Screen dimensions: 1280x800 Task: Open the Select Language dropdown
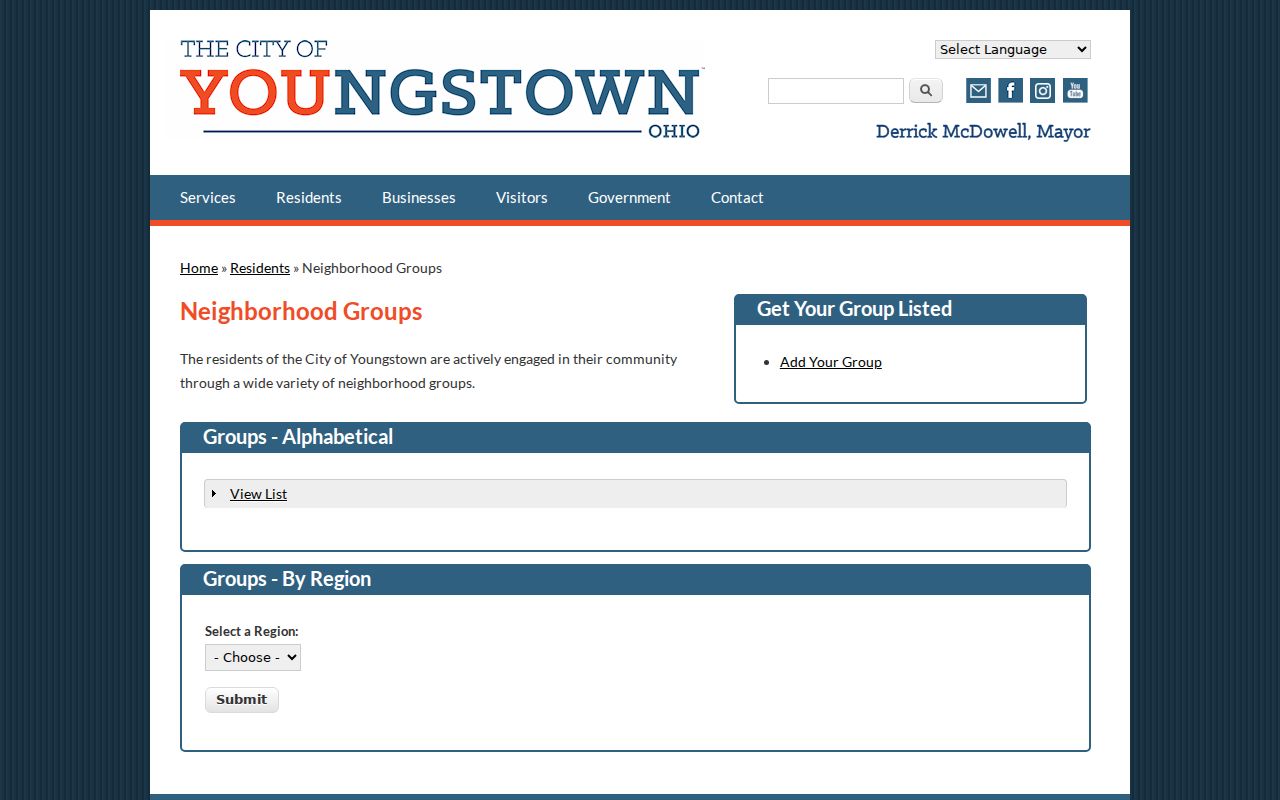1012,49
